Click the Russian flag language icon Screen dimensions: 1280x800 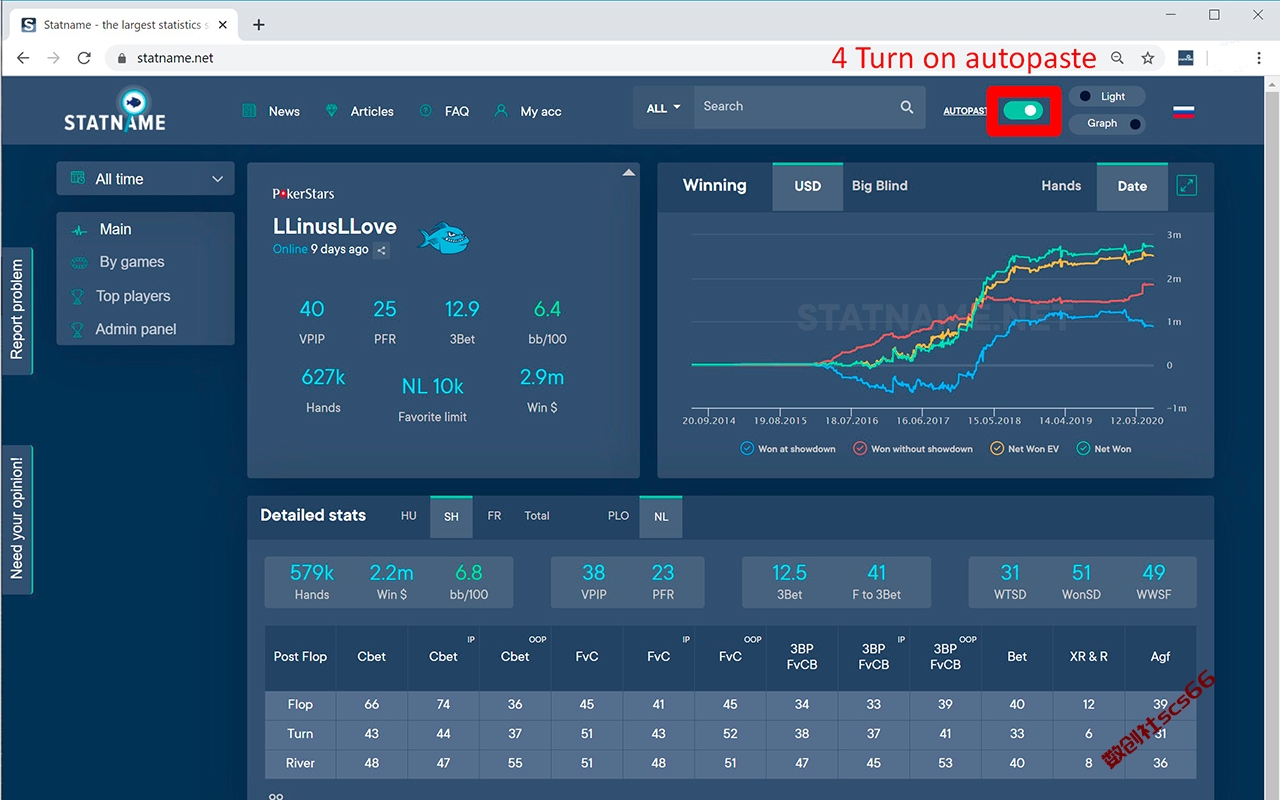pos(1183,111)
